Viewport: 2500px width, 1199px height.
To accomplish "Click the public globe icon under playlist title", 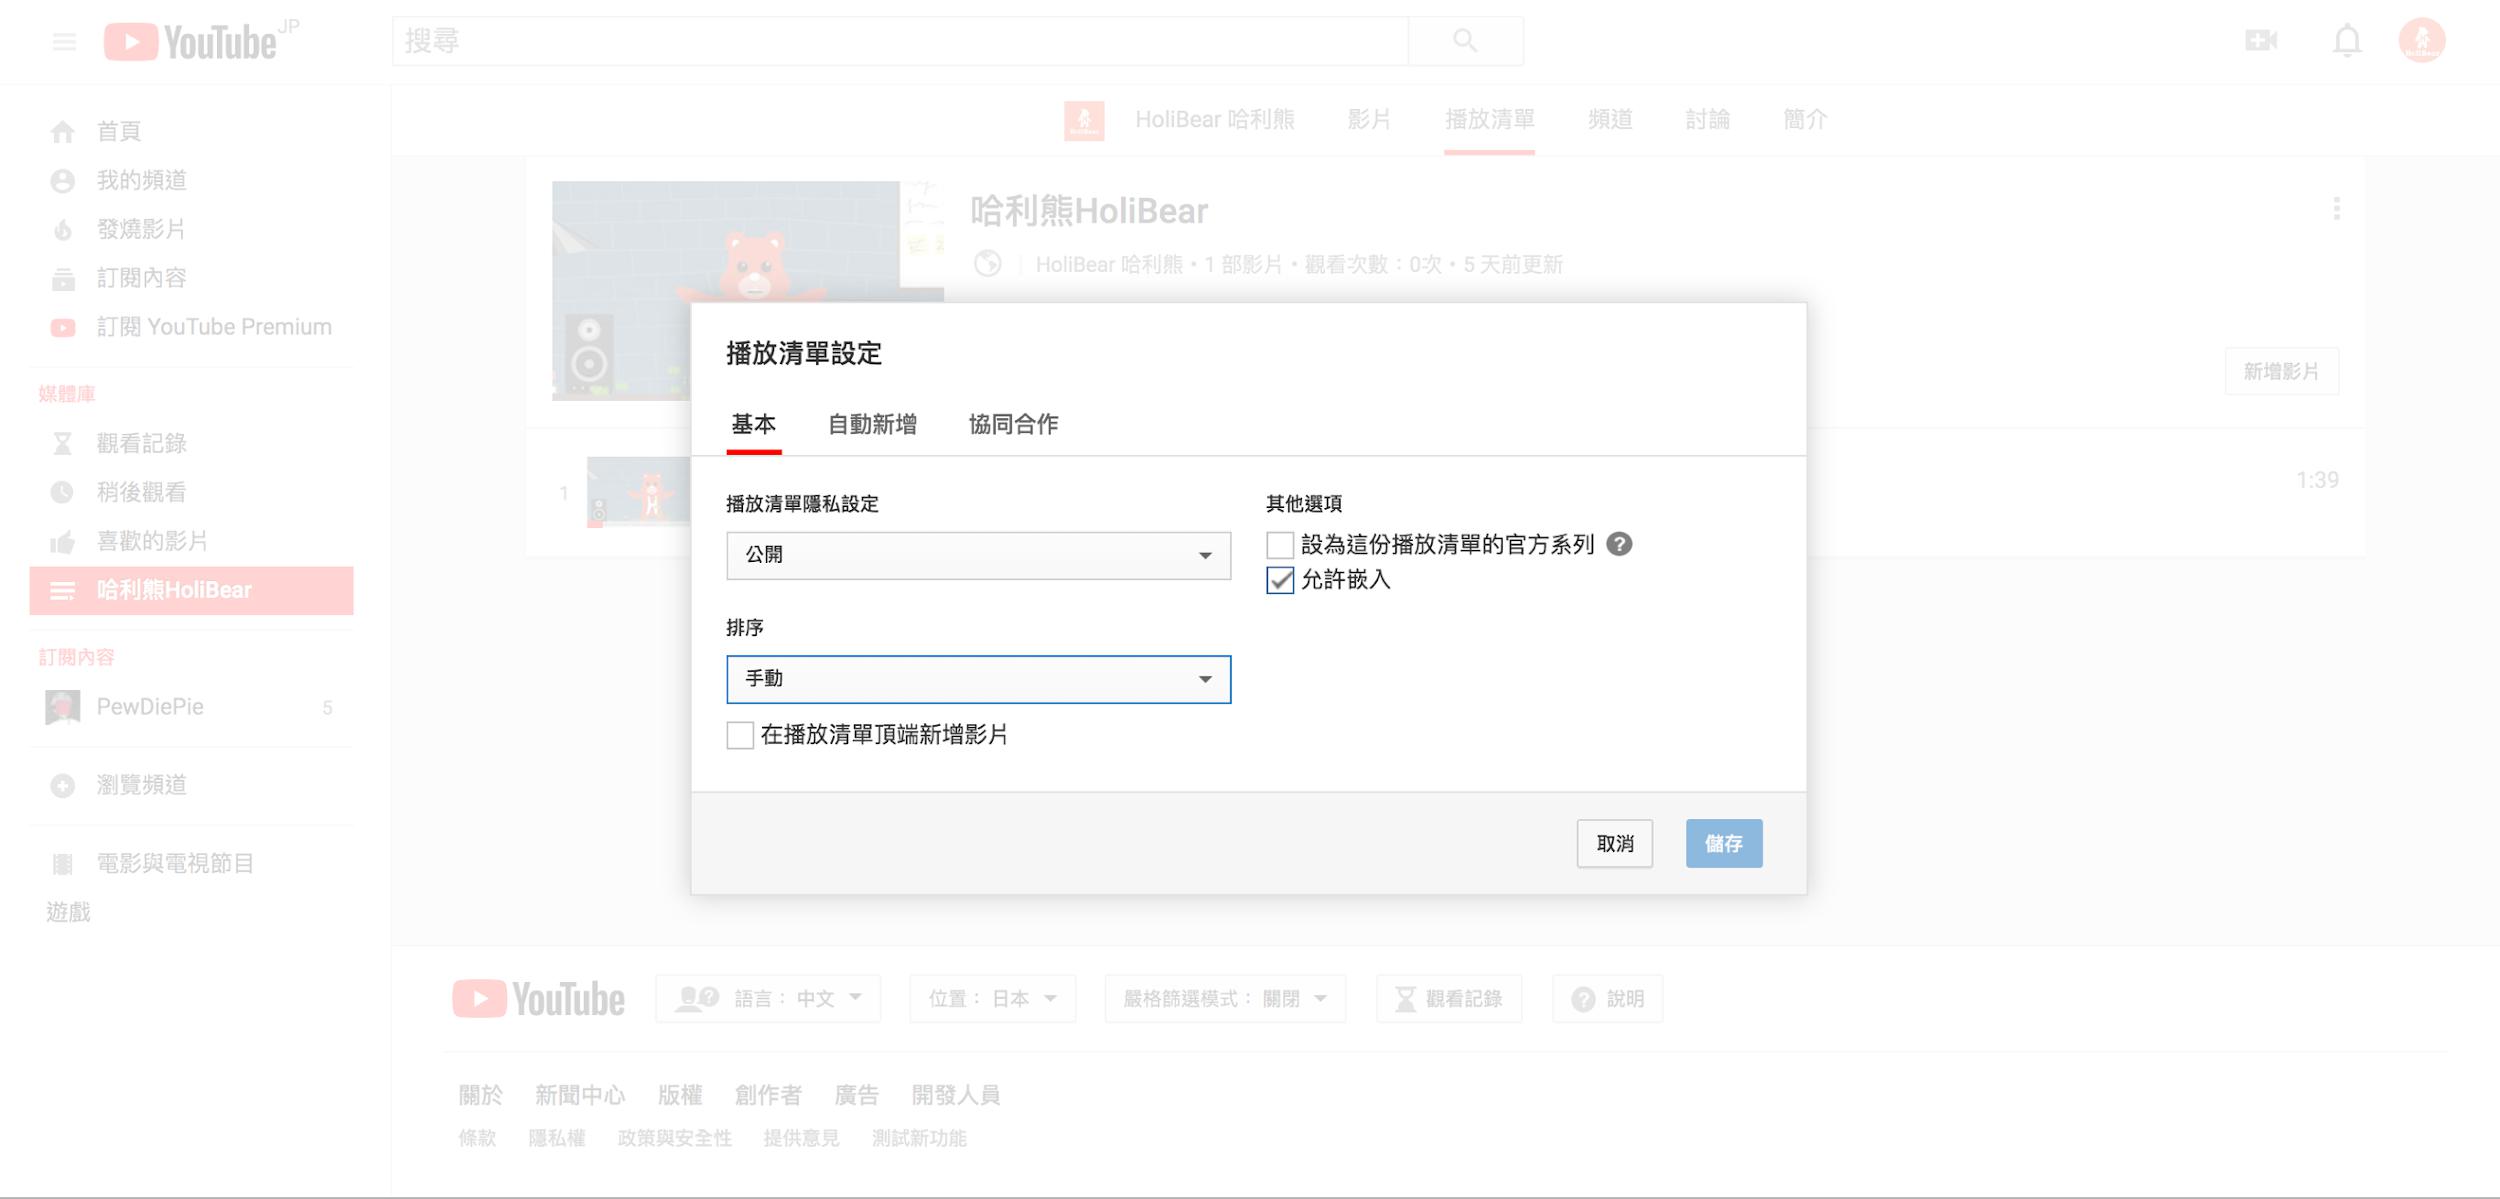I will tap(988, 263).
